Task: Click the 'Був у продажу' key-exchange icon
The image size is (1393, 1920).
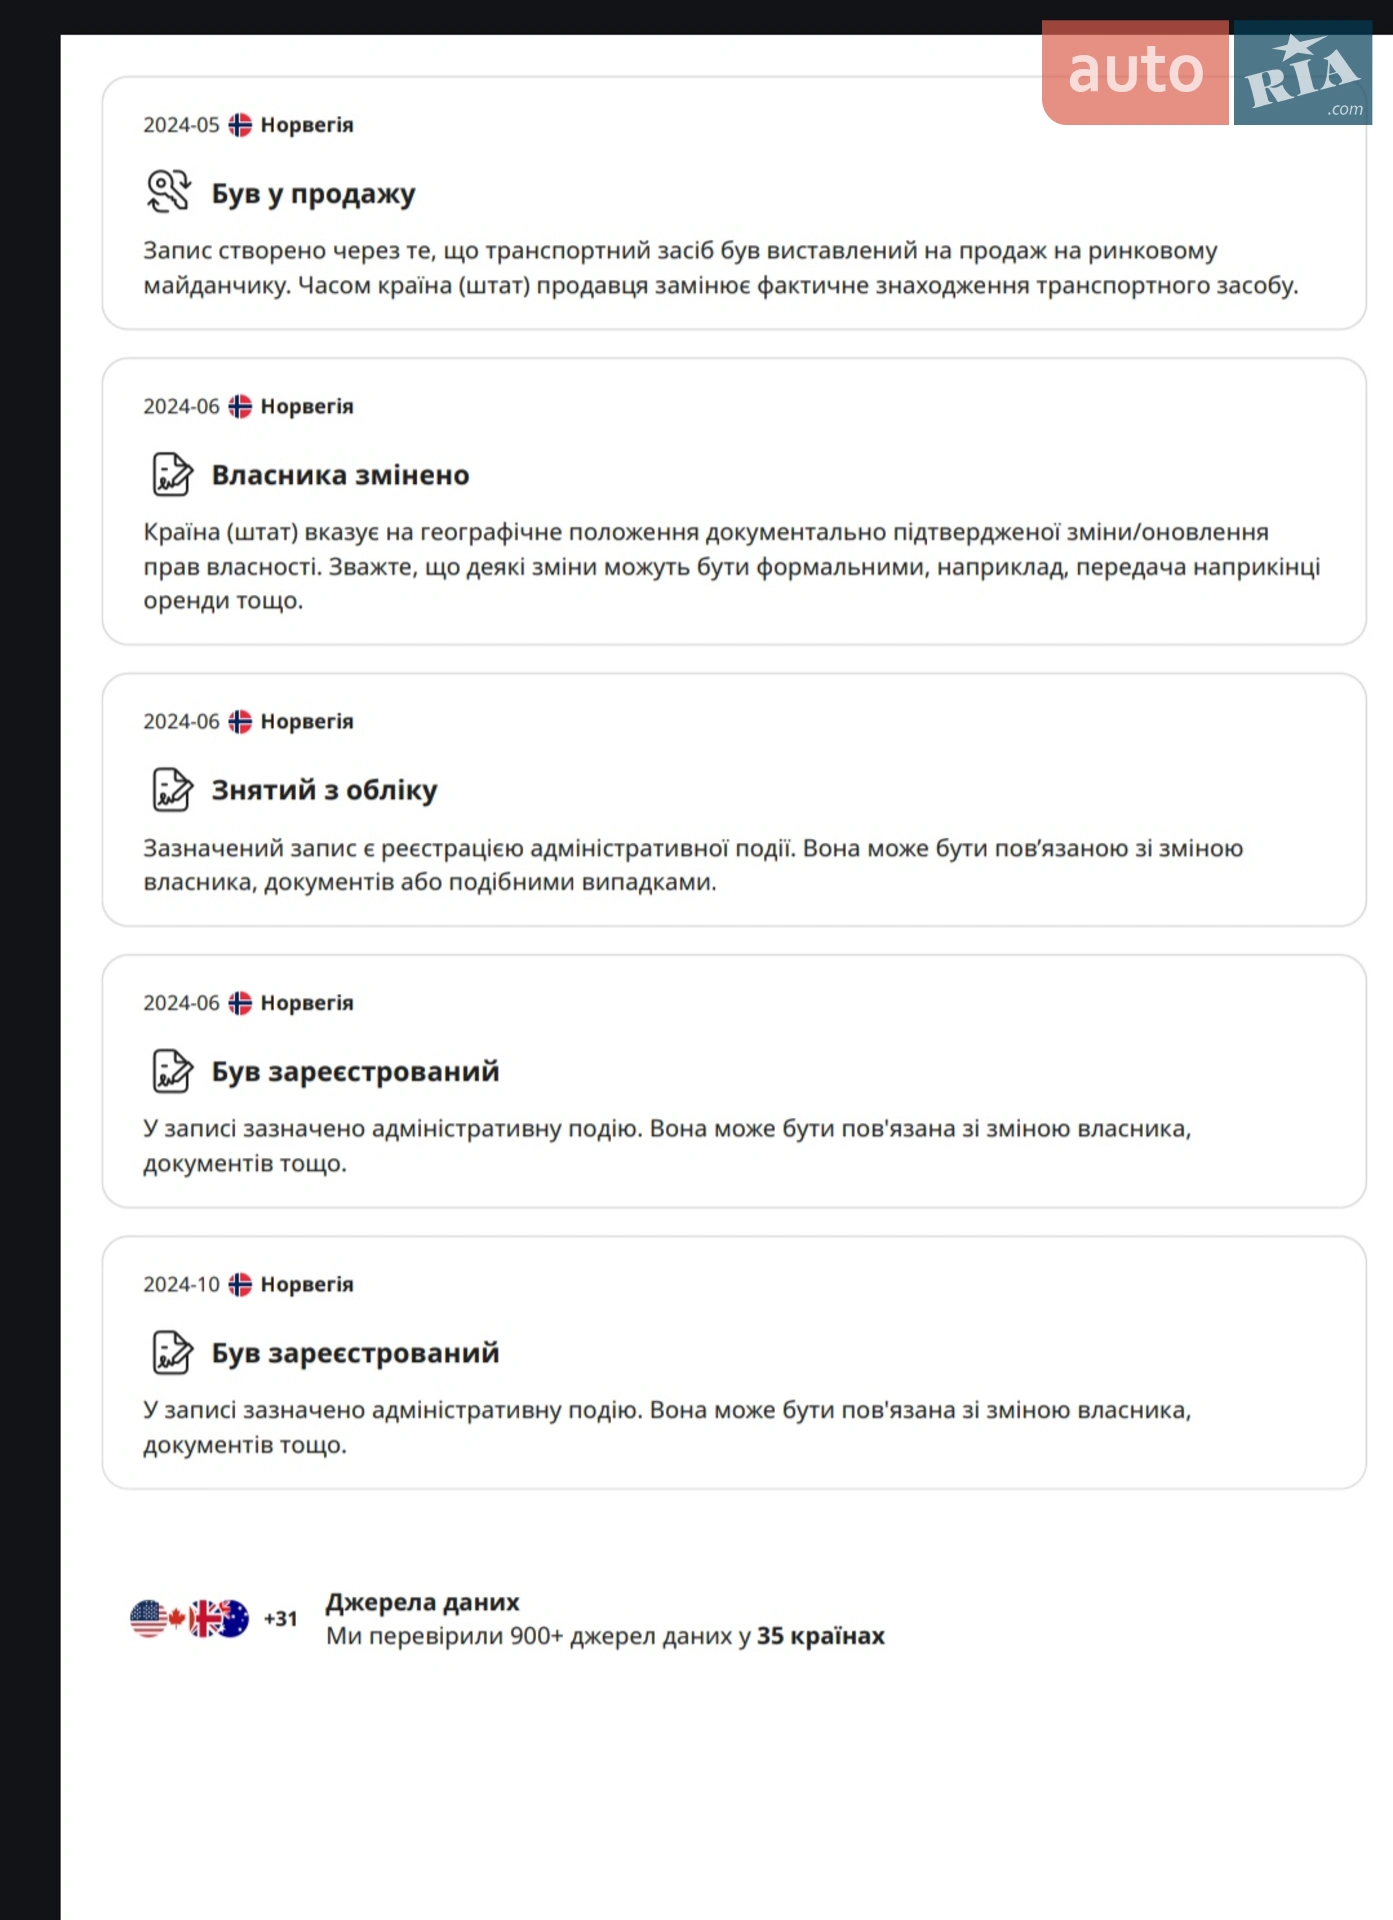Action: click(169, 191)
